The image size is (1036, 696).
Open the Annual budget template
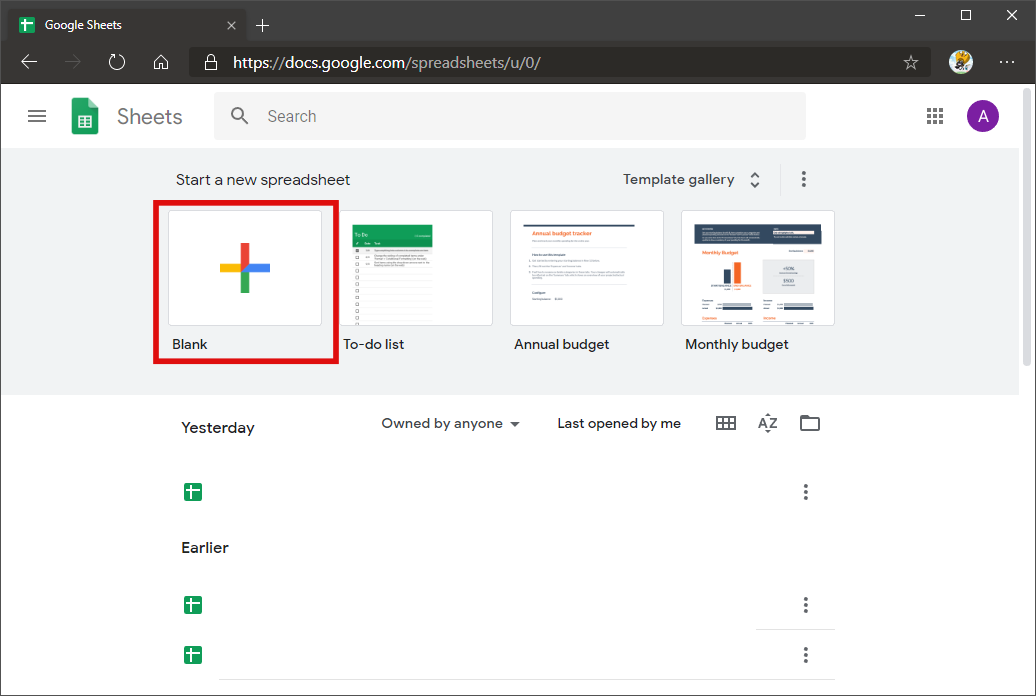coord(587,268)
